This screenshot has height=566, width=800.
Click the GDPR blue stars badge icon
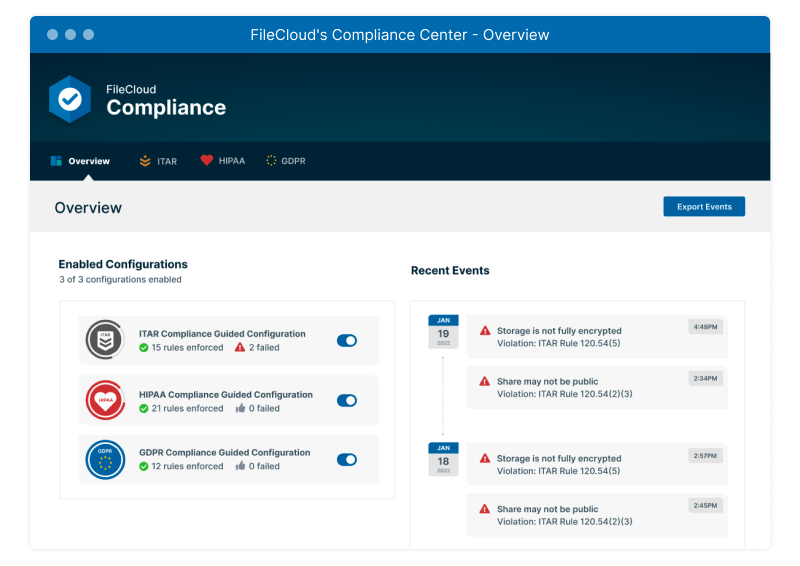point(105,459)
